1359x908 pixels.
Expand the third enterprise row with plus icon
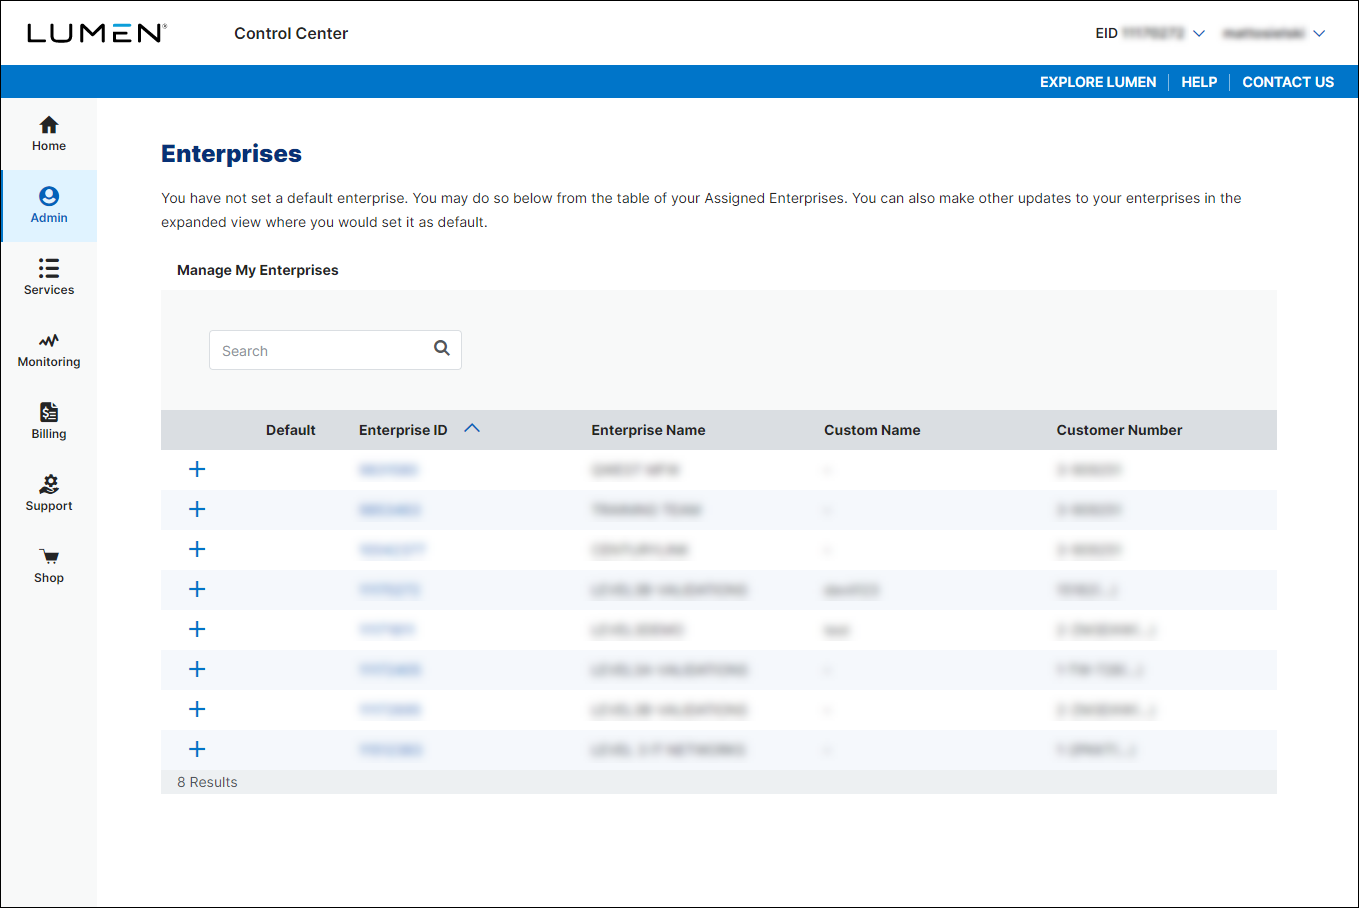point(197,549)
